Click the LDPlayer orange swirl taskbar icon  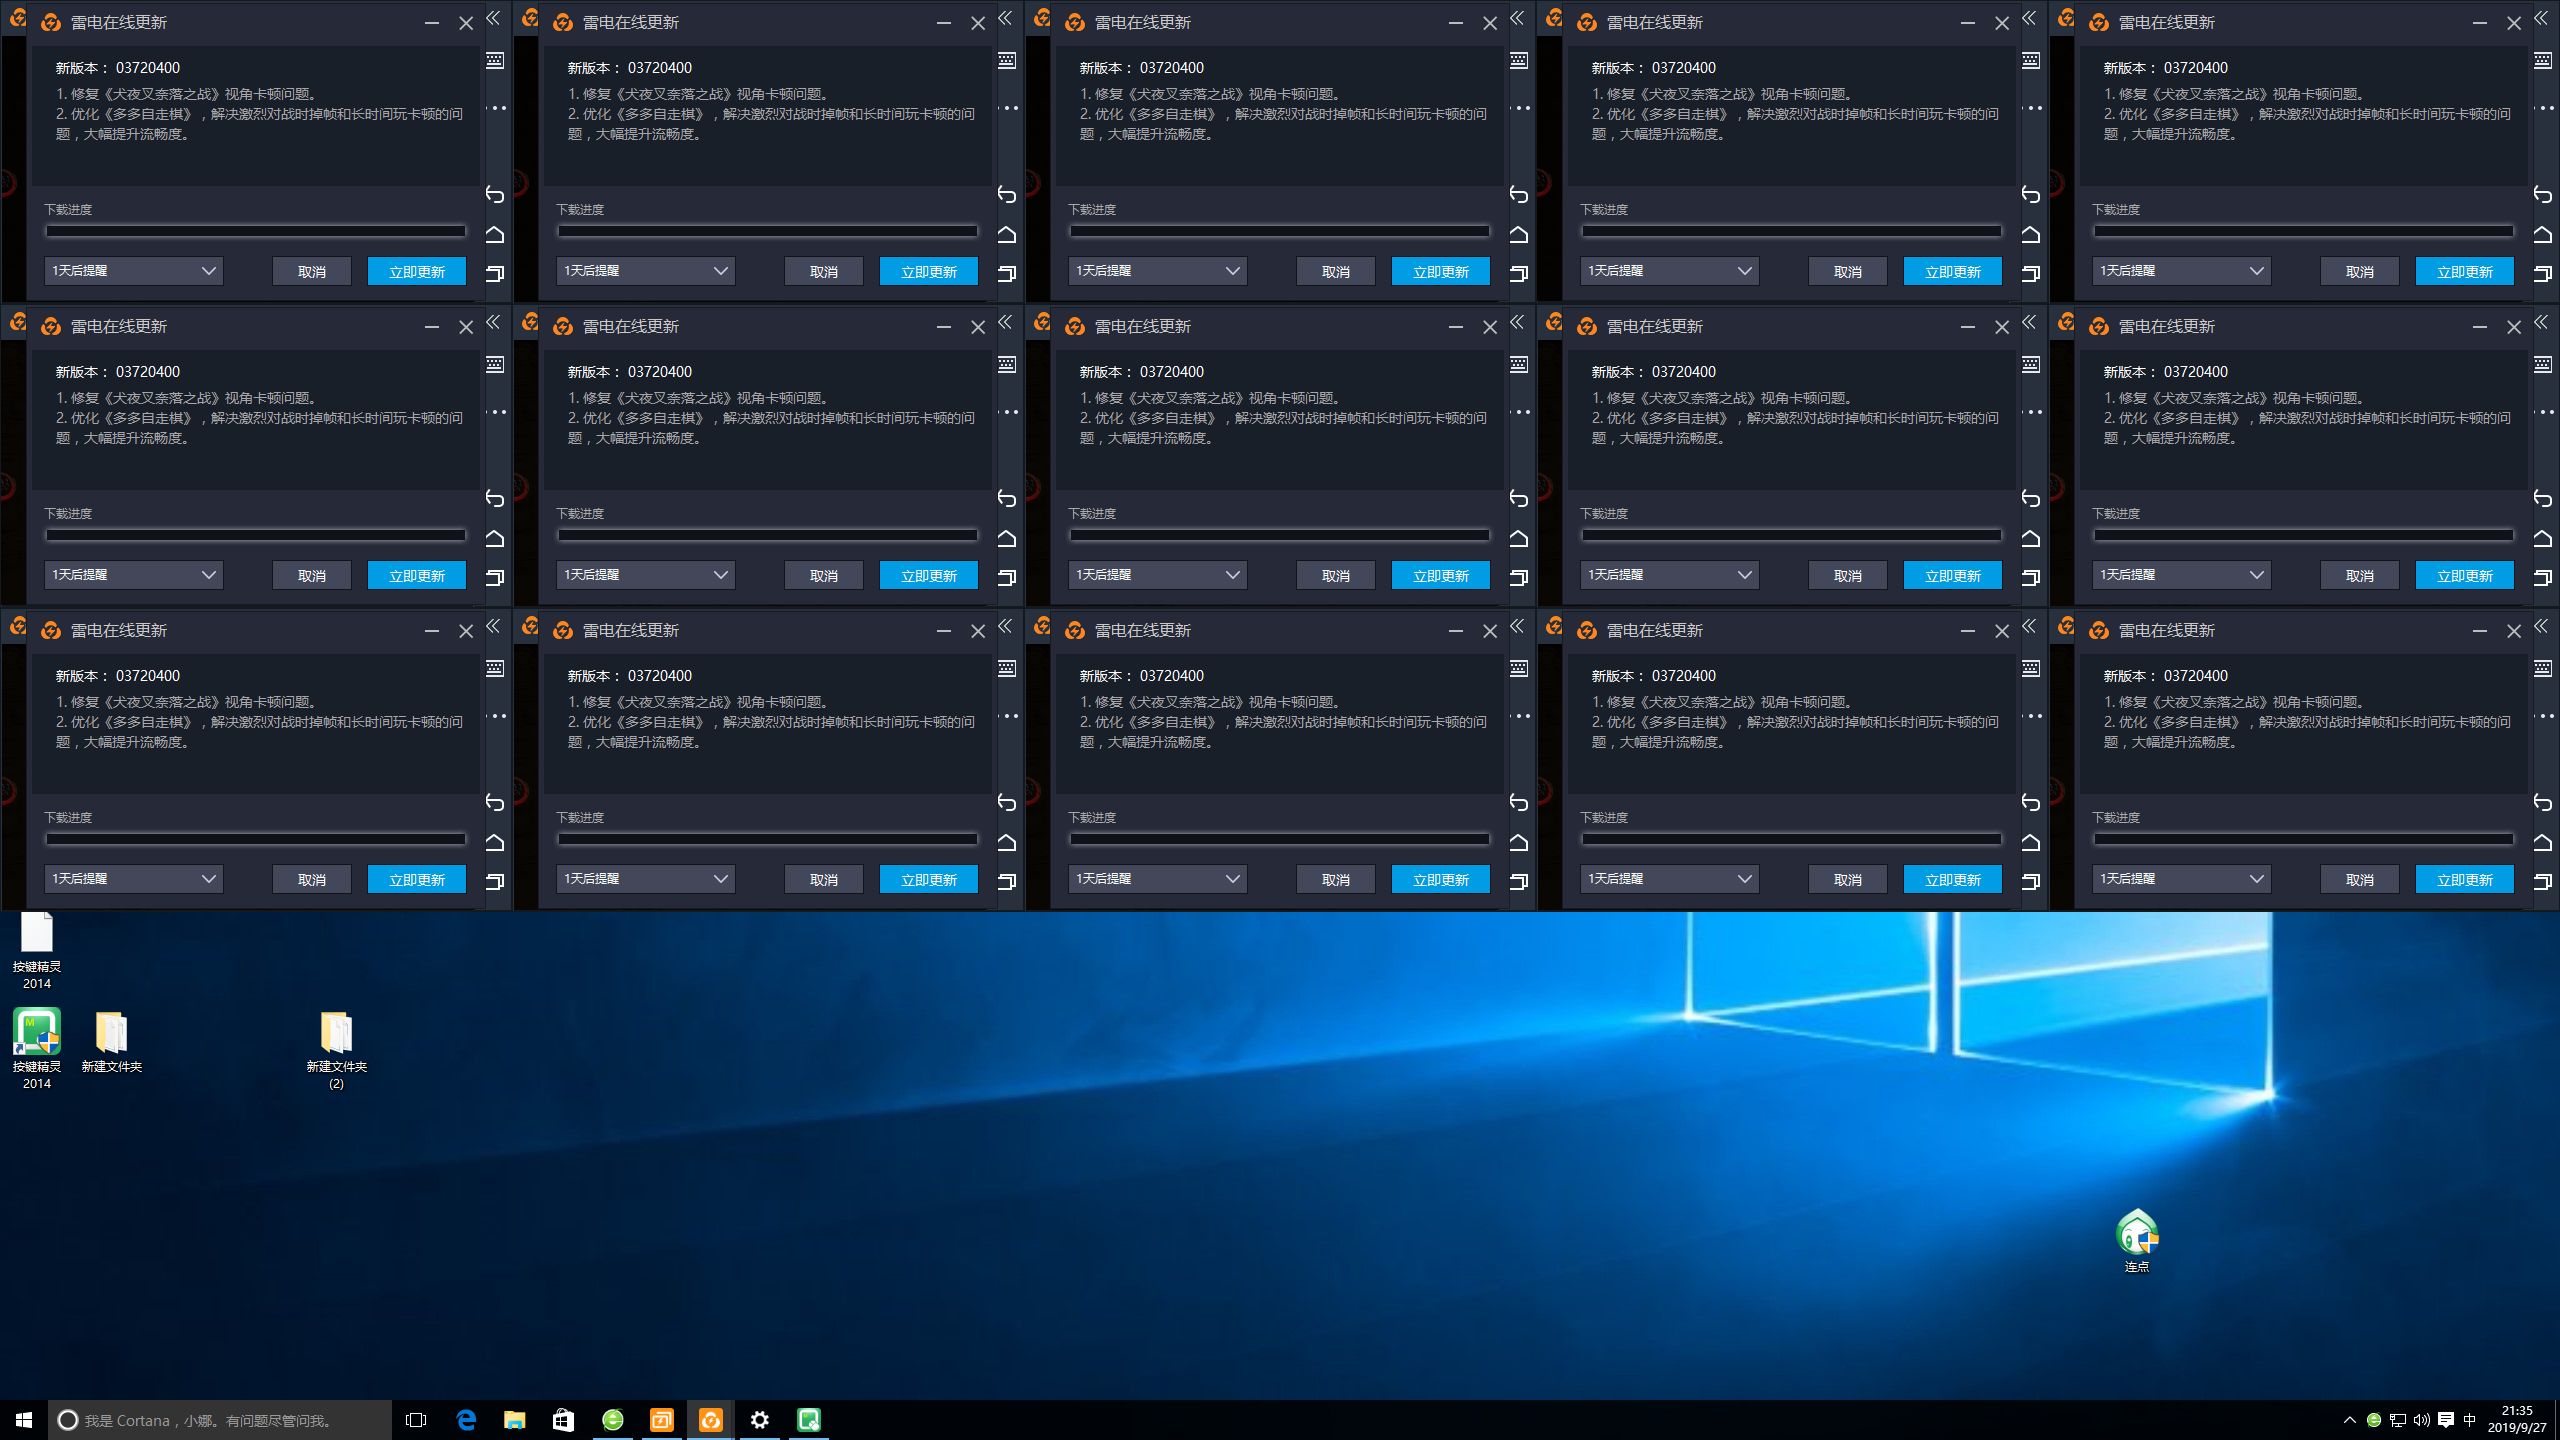click(x=710, y=1420)
